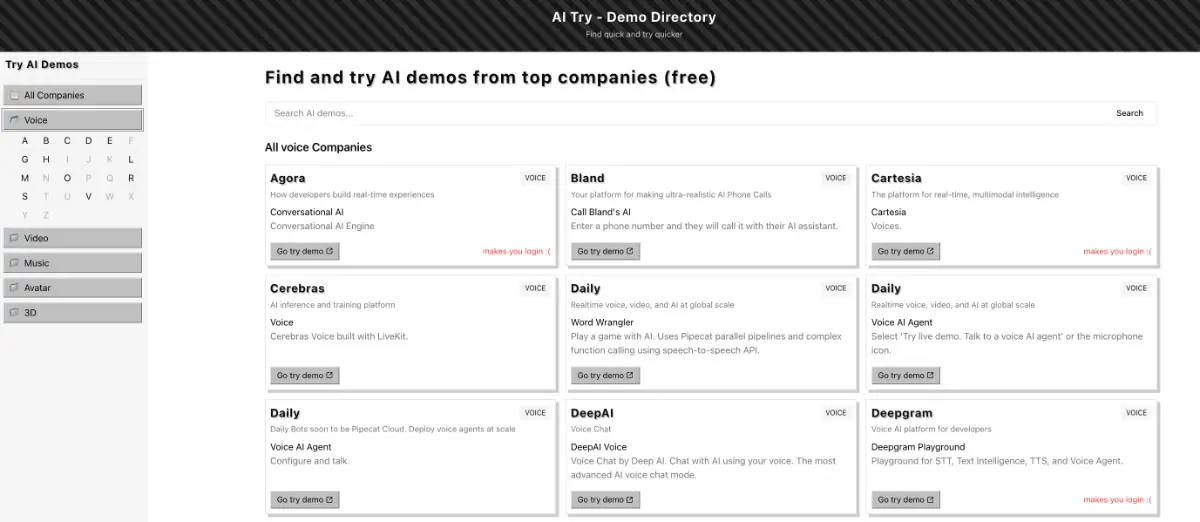Open the Avatar category folder

(72, 288)
